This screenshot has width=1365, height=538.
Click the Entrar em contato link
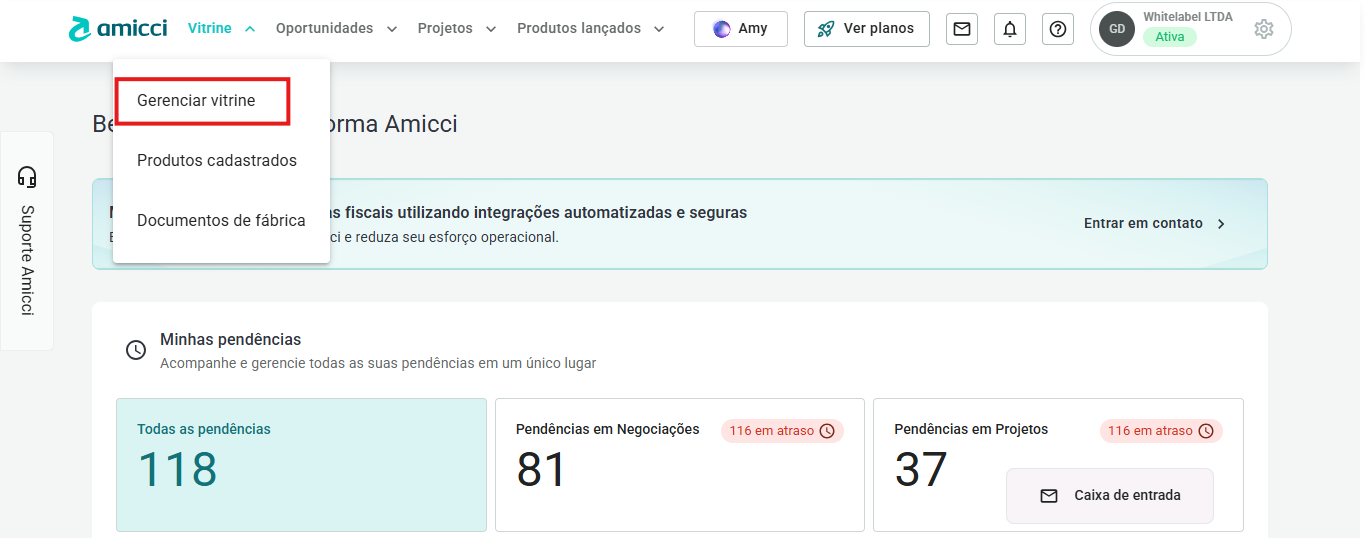click(1154, 224)
